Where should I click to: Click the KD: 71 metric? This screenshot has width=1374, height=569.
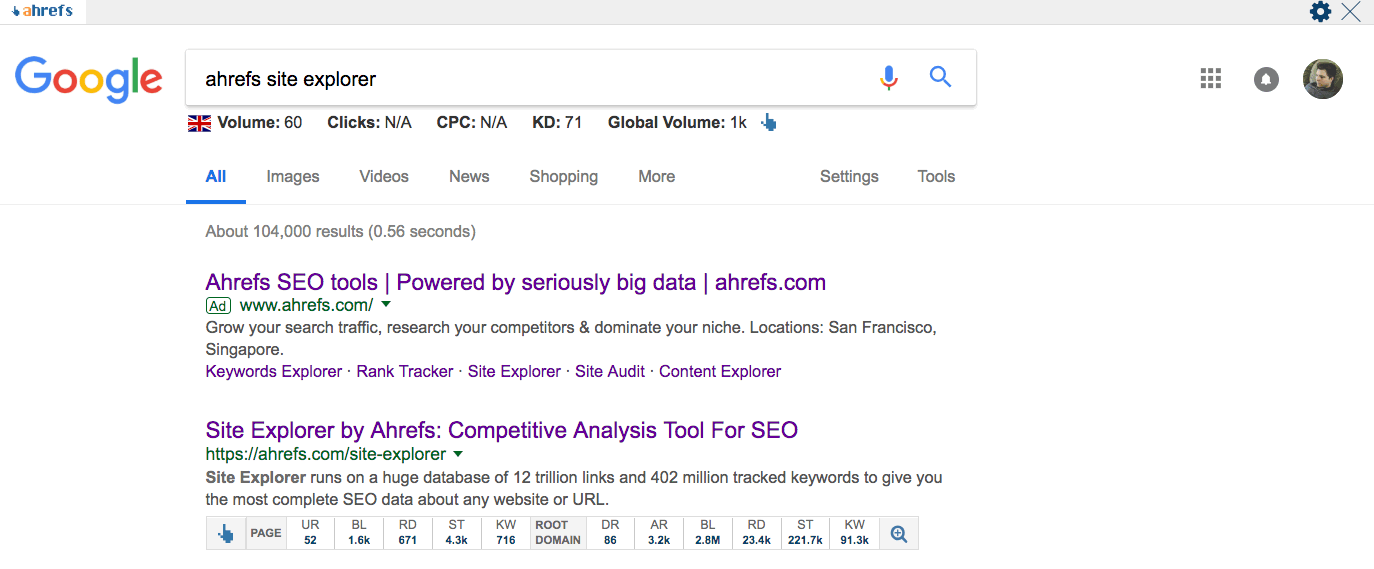[557, 123]
